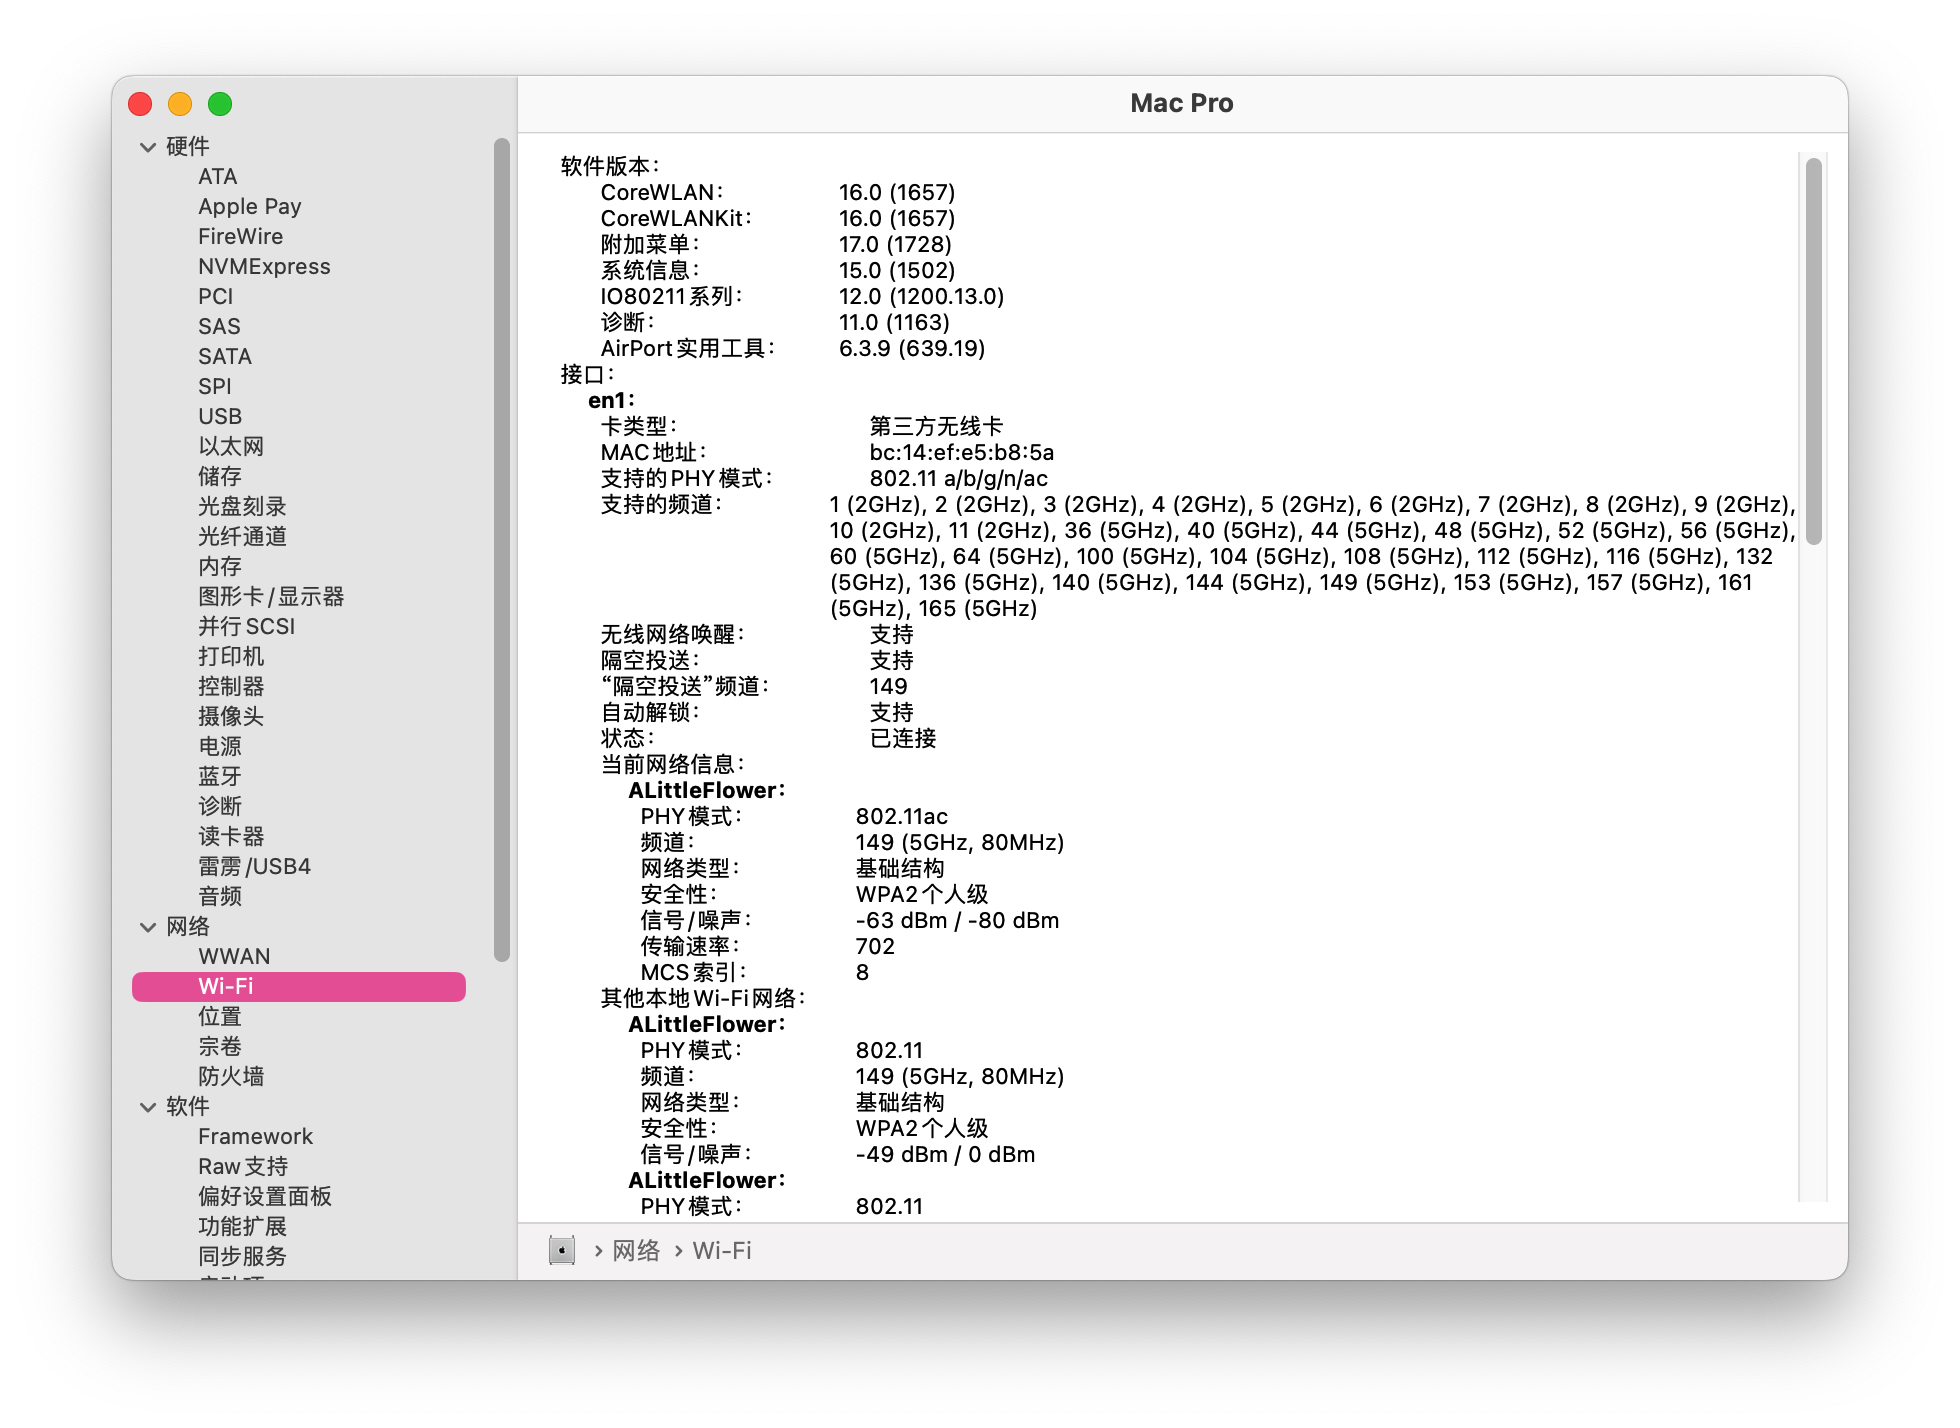
Task: Select 雷雳/USB4 sidebar item
Action: point(254,866)
